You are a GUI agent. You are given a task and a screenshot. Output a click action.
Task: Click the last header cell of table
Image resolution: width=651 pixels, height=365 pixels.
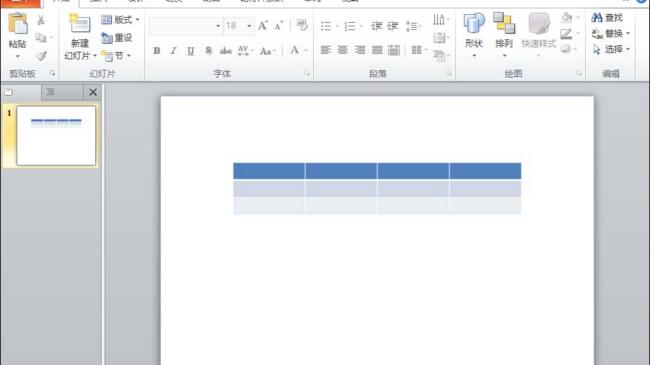tap(485, 171)
